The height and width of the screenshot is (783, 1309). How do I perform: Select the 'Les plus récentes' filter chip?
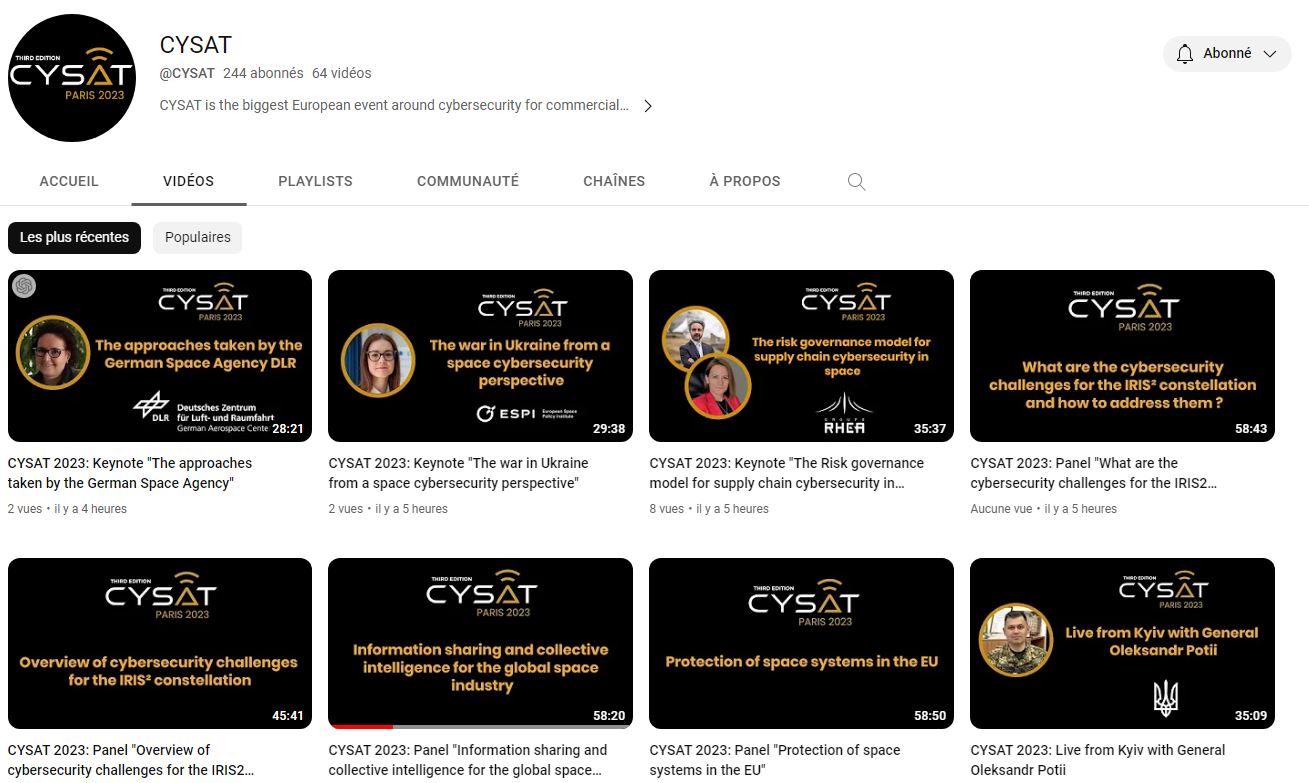click(74, 238)
